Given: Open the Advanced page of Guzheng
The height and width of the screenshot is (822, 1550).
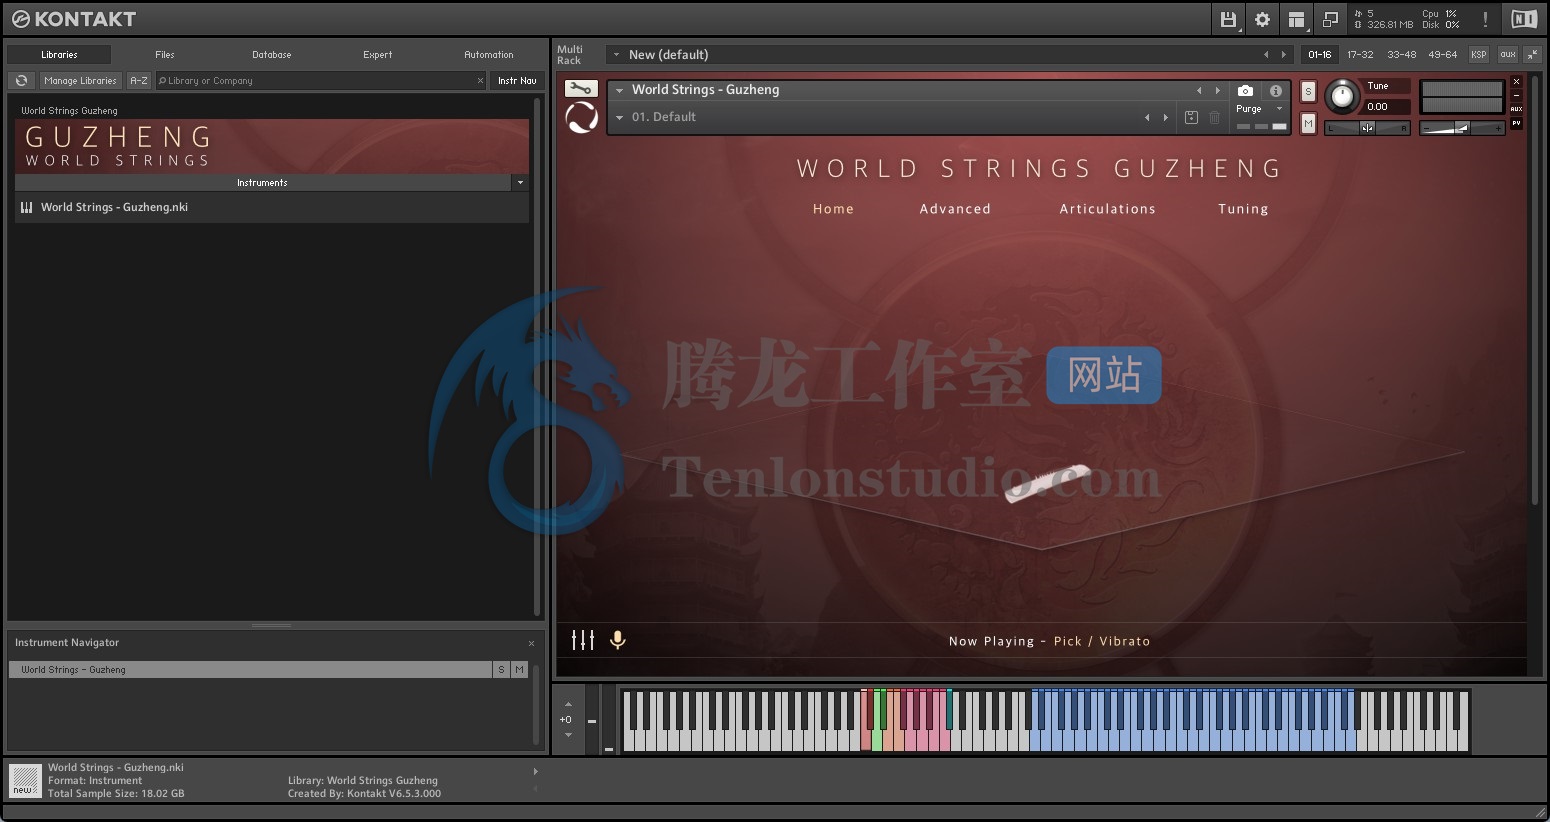Looking at the screenshot, I should [955, 209].
